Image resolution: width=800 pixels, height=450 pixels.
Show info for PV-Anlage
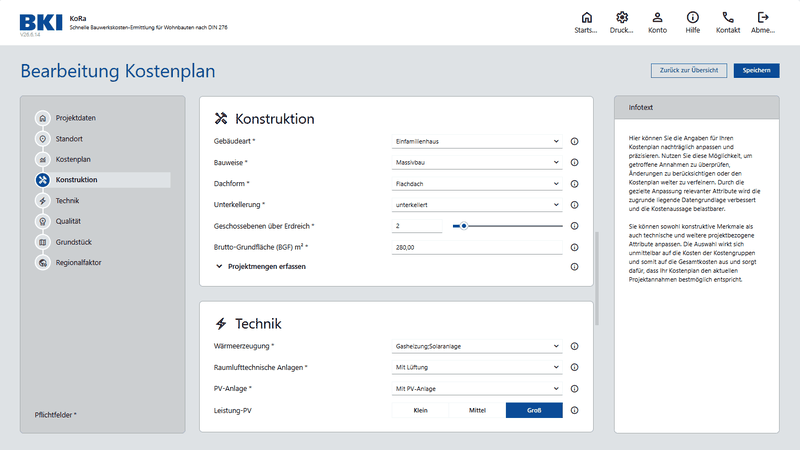pos(574,389)
